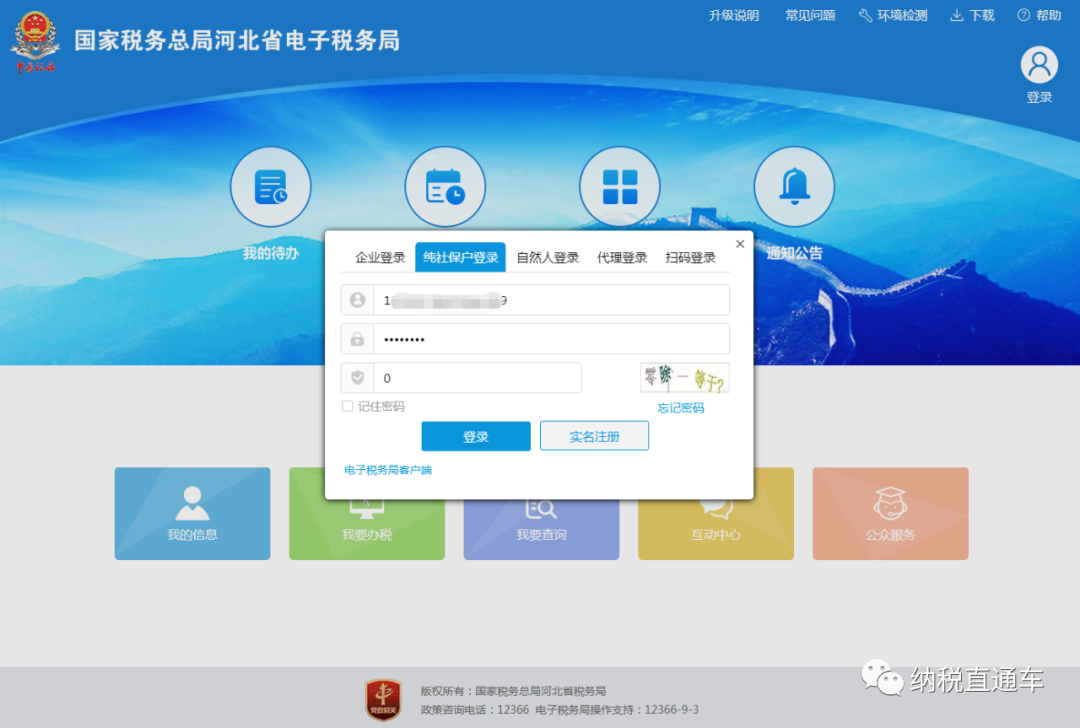Open the 互动中心 tile
1080x728 pixels.
(716, 529)
